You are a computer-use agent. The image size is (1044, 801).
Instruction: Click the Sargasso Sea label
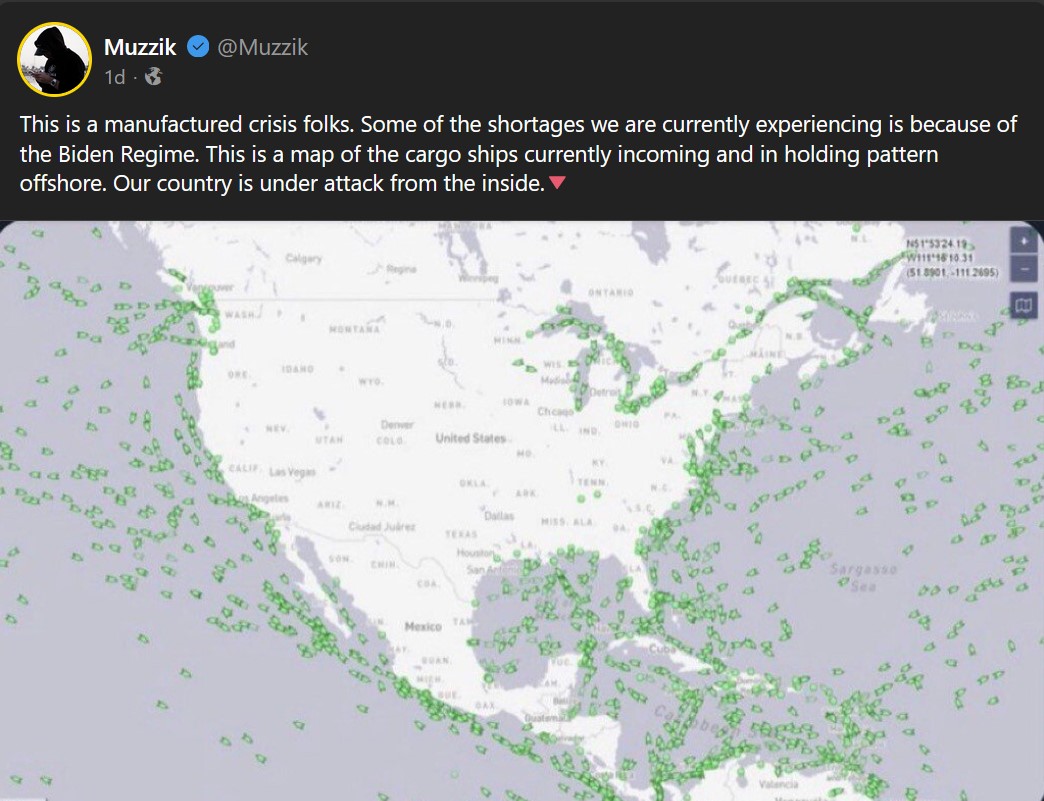point(864,577)
